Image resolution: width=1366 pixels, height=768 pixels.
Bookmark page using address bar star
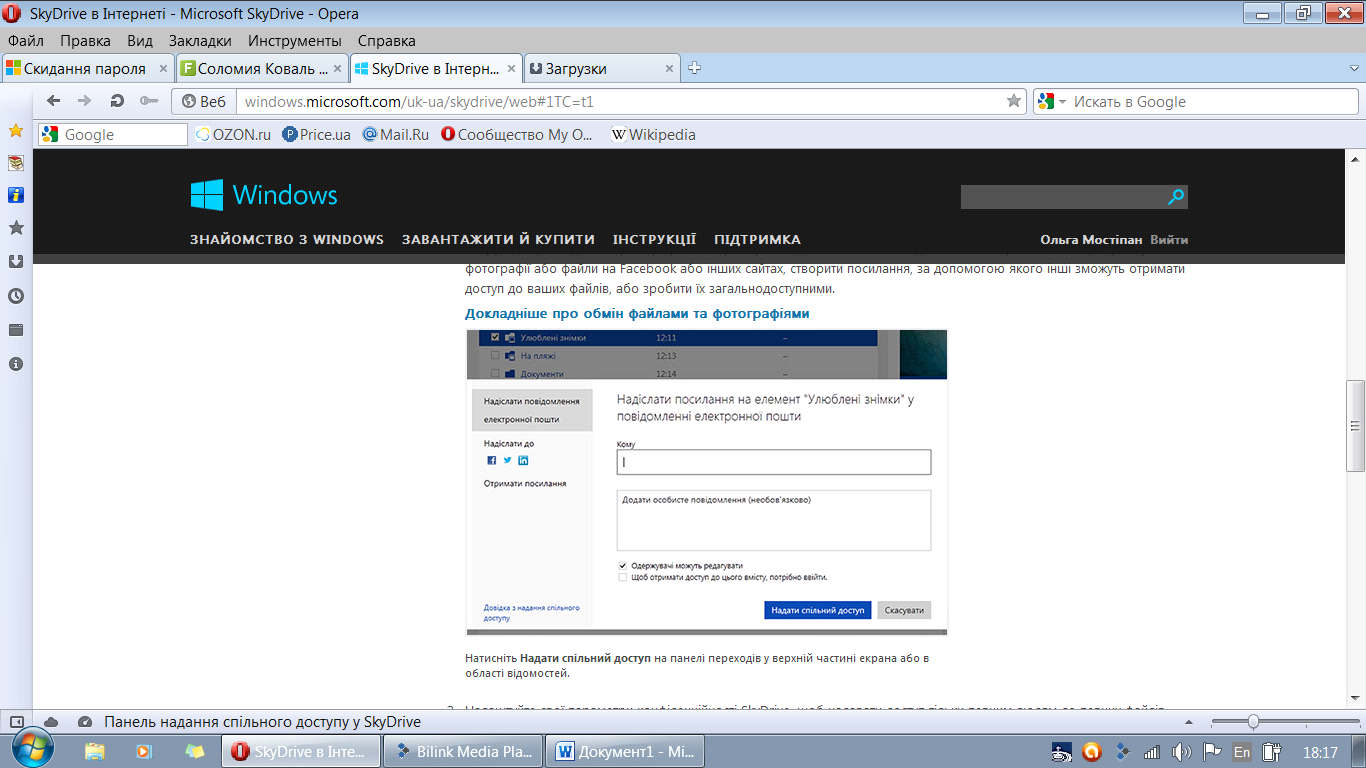click(x=1014, y=101)
